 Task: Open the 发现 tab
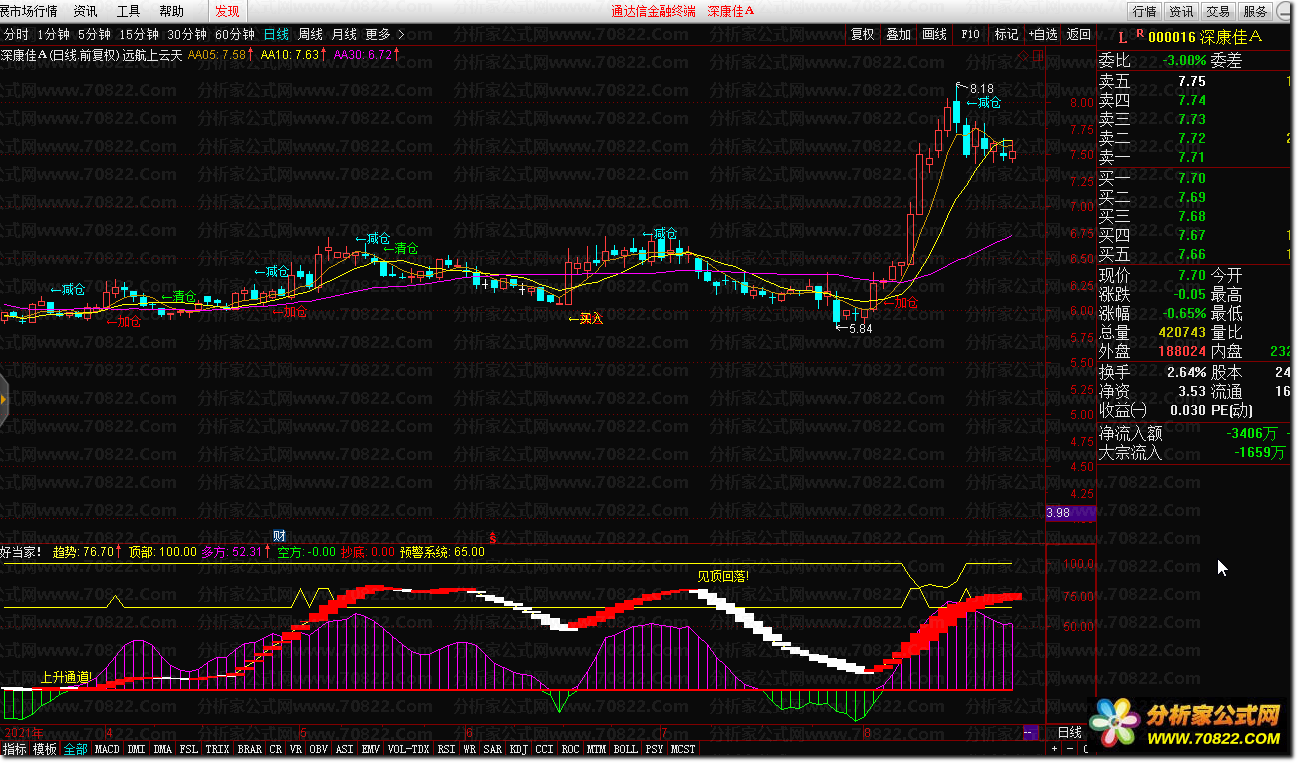(x=227, y=11)
